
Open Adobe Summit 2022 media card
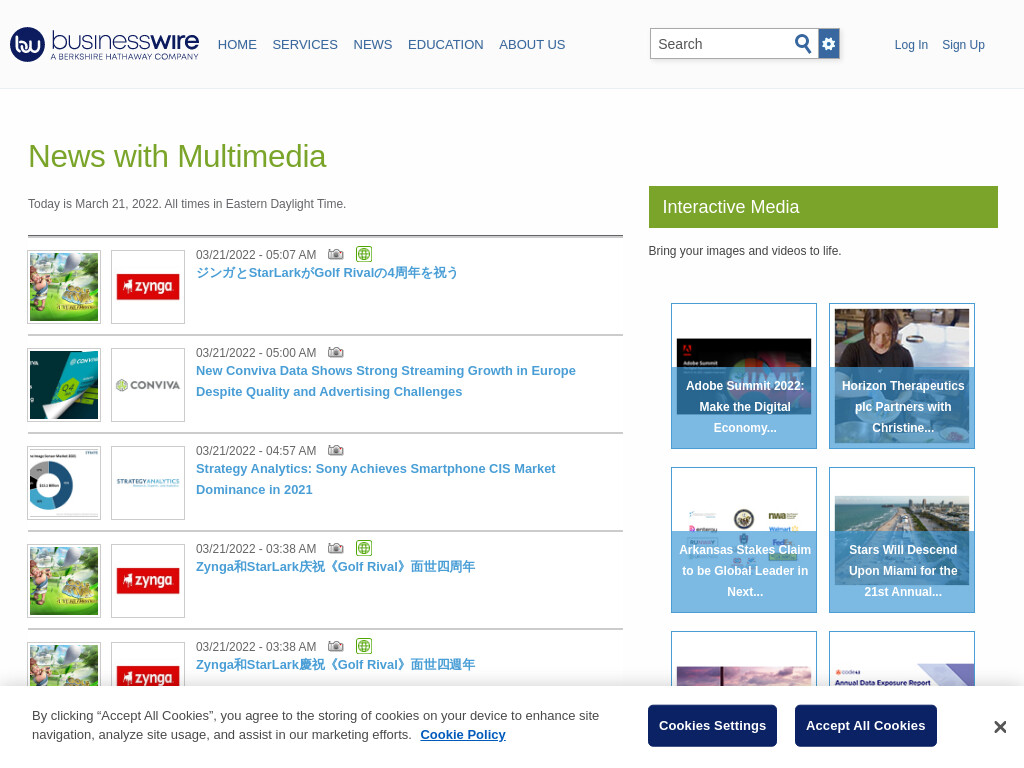coord(744,376)
